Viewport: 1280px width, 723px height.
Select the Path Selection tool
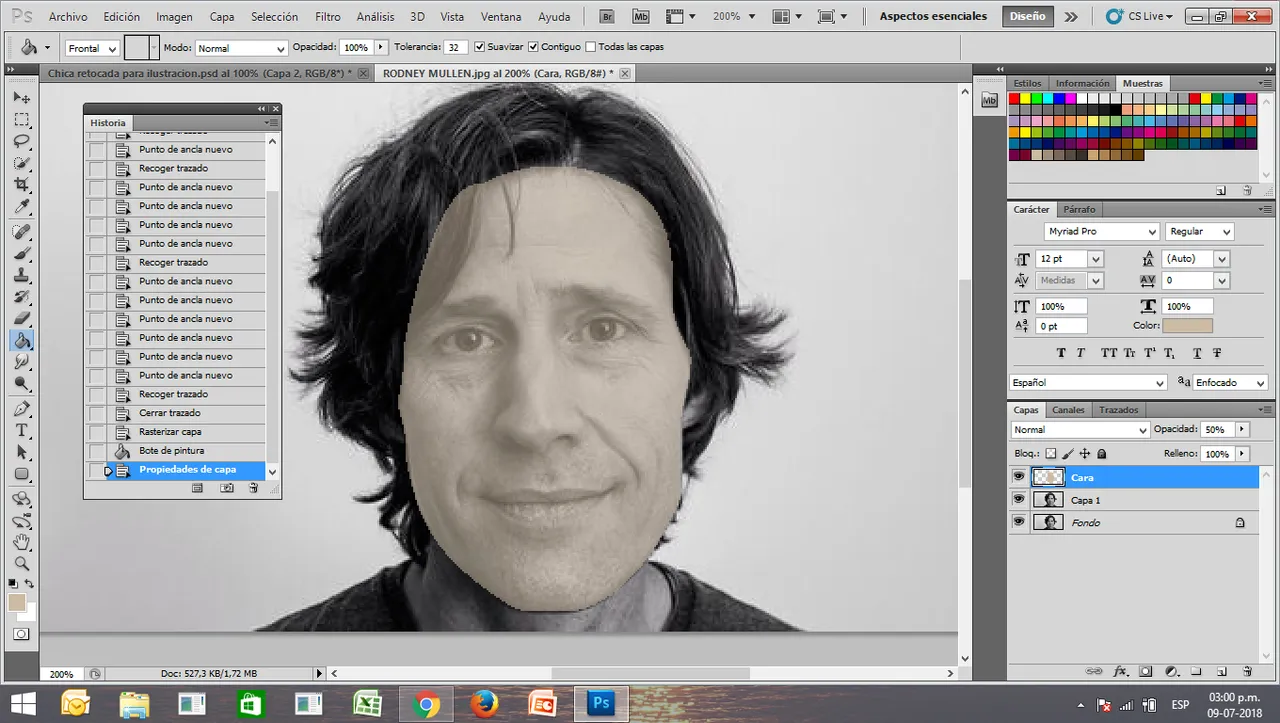(22, 453)
